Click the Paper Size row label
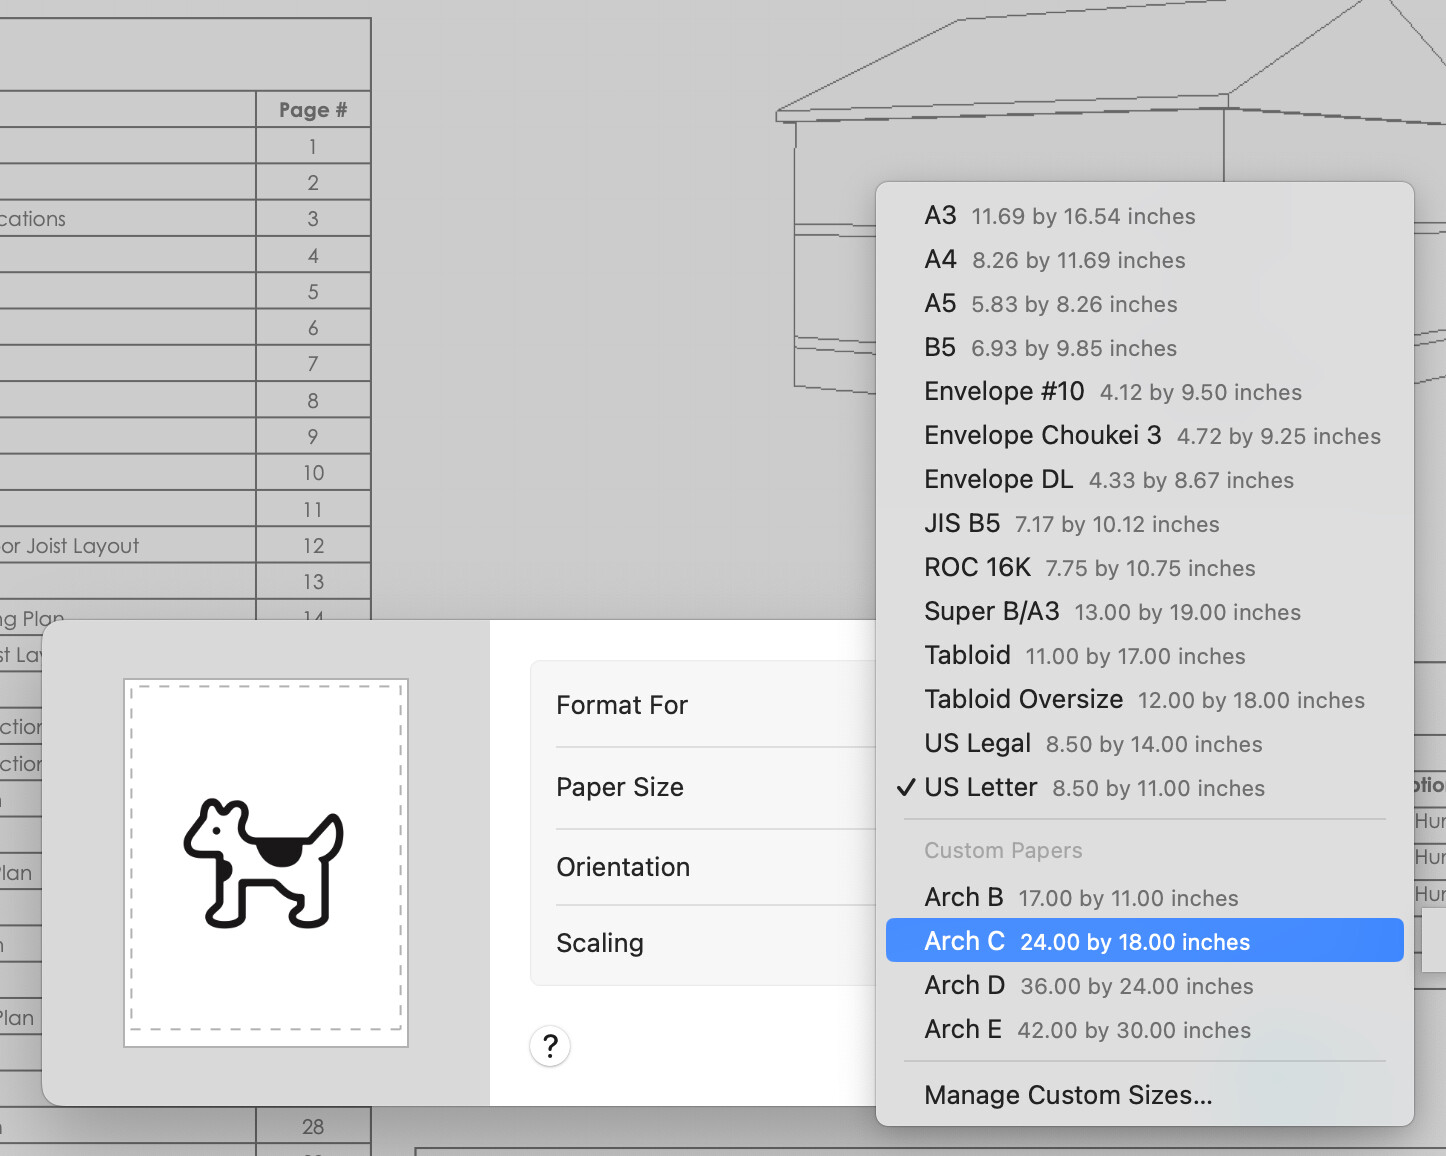1446x1156 pixels. pyautogui.click(x=620, y=787)
